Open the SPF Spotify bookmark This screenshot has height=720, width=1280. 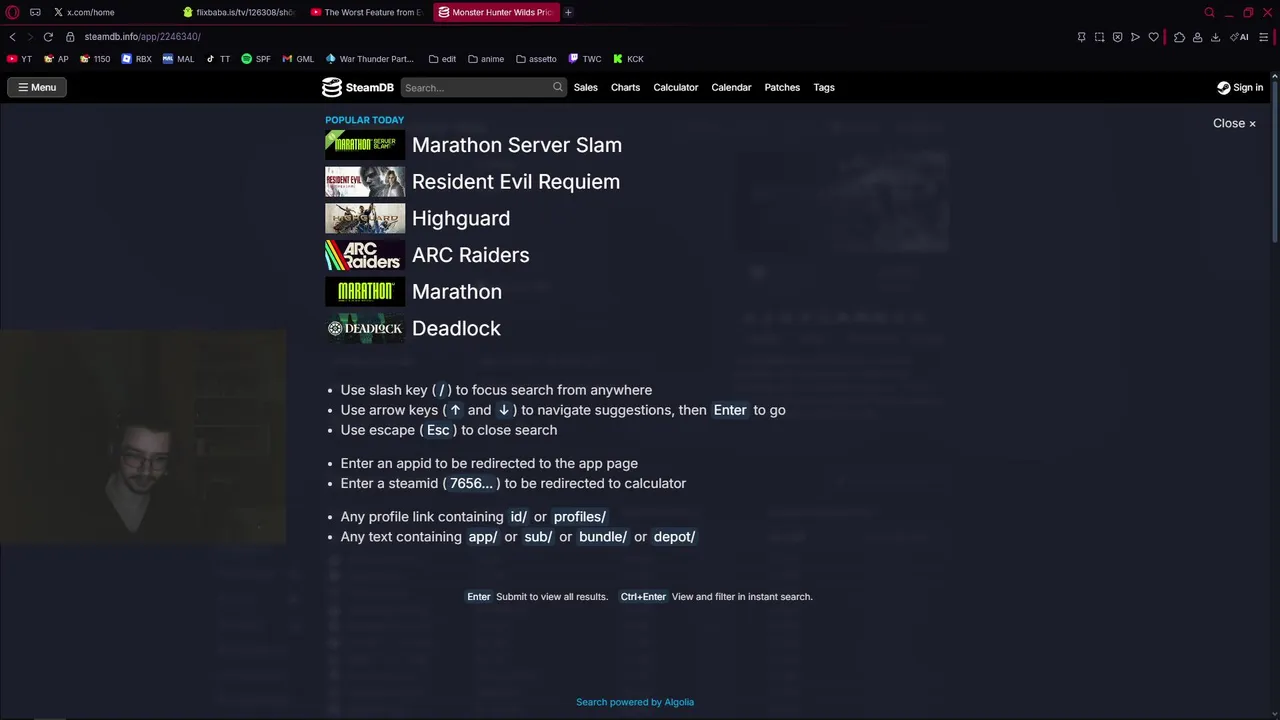(256, 59)
